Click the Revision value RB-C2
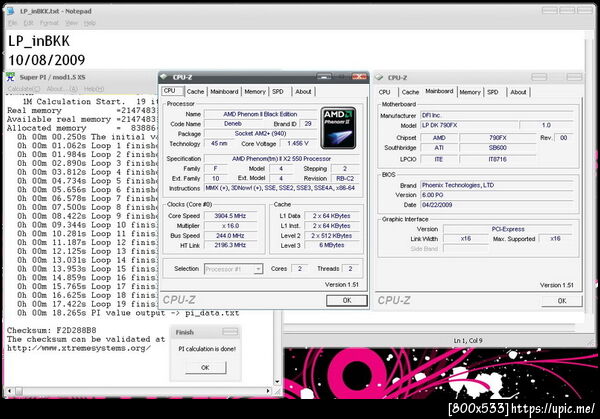The width and height of the screenshot is (600, 419). (x=345, y=178)
